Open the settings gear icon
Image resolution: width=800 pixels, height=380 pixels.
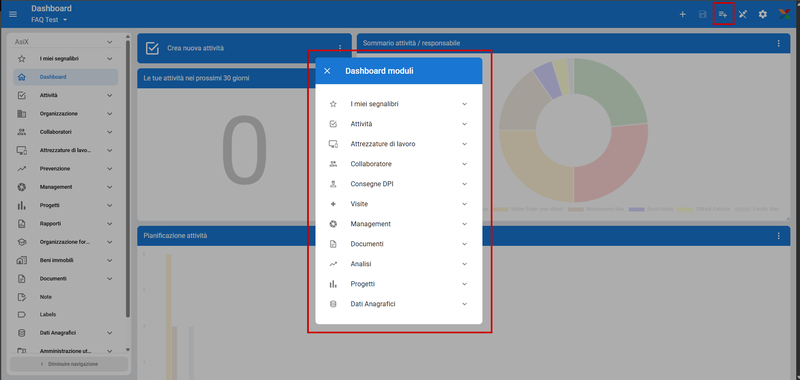pyautogui.click(x=762, y=14)
